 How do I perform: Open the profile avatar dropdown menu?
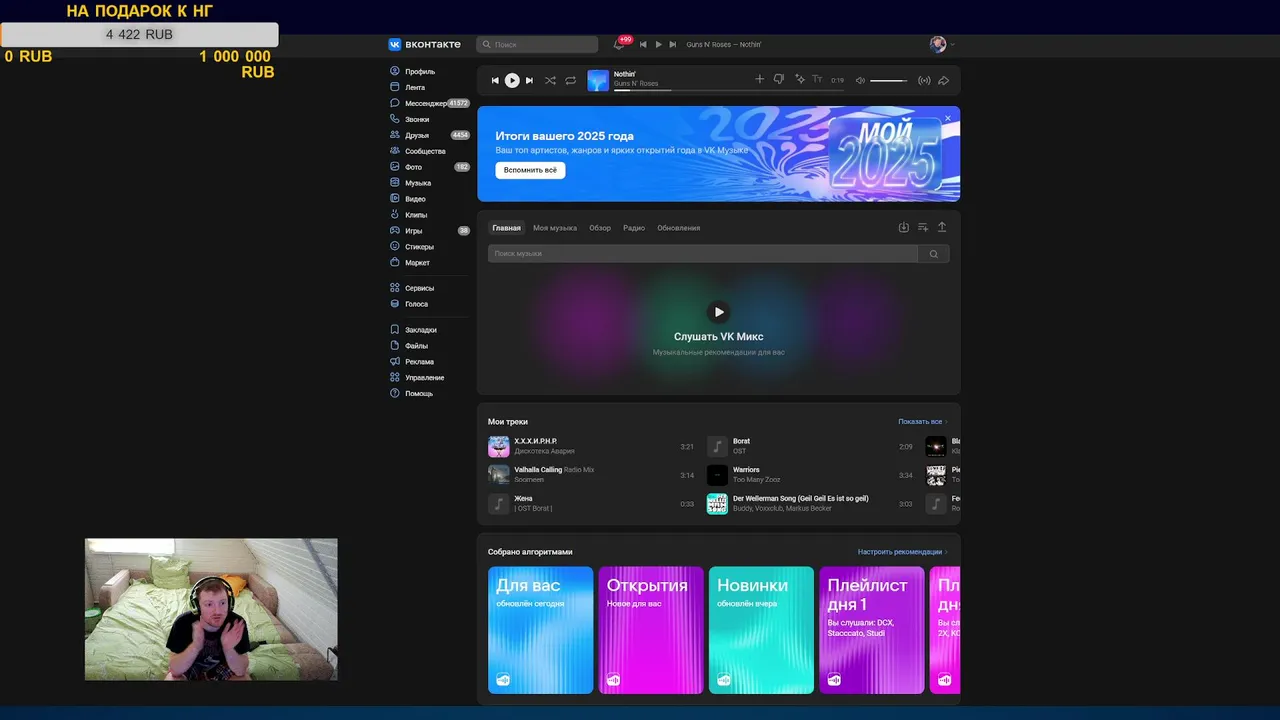(942, 44)
